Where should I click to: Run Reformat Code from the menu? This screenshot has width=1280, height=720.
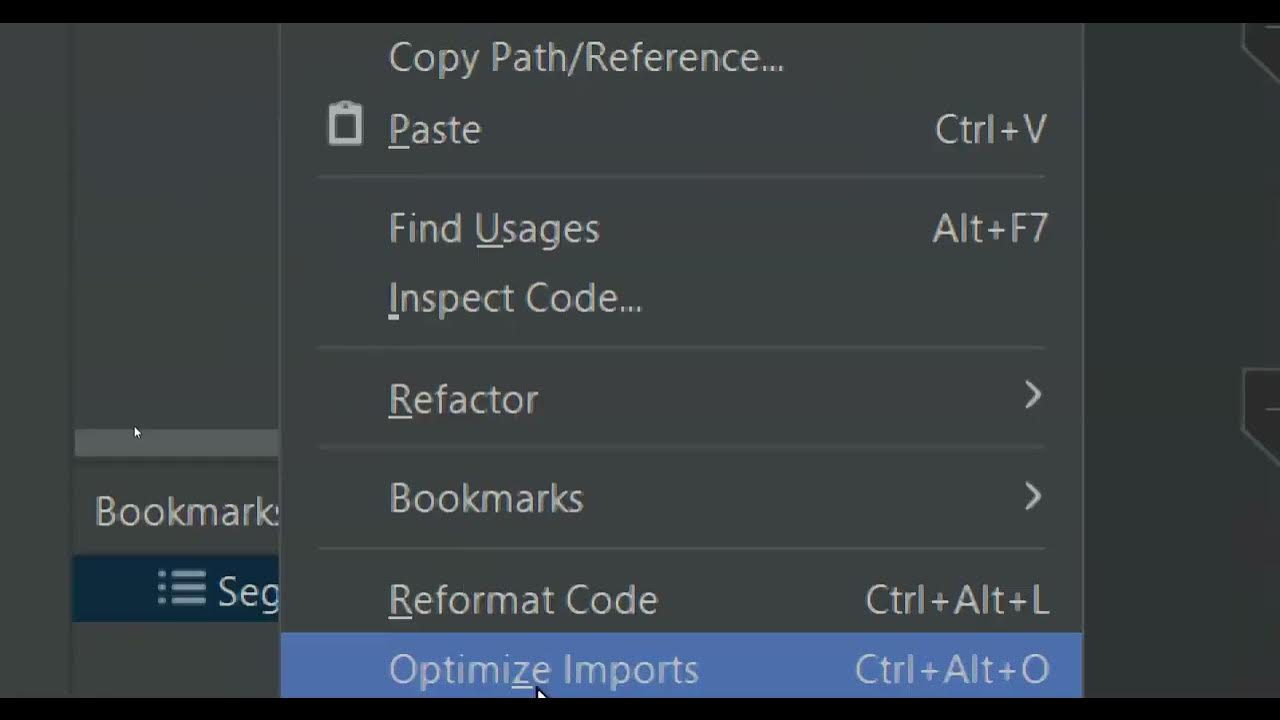click(x=523, y=600)
